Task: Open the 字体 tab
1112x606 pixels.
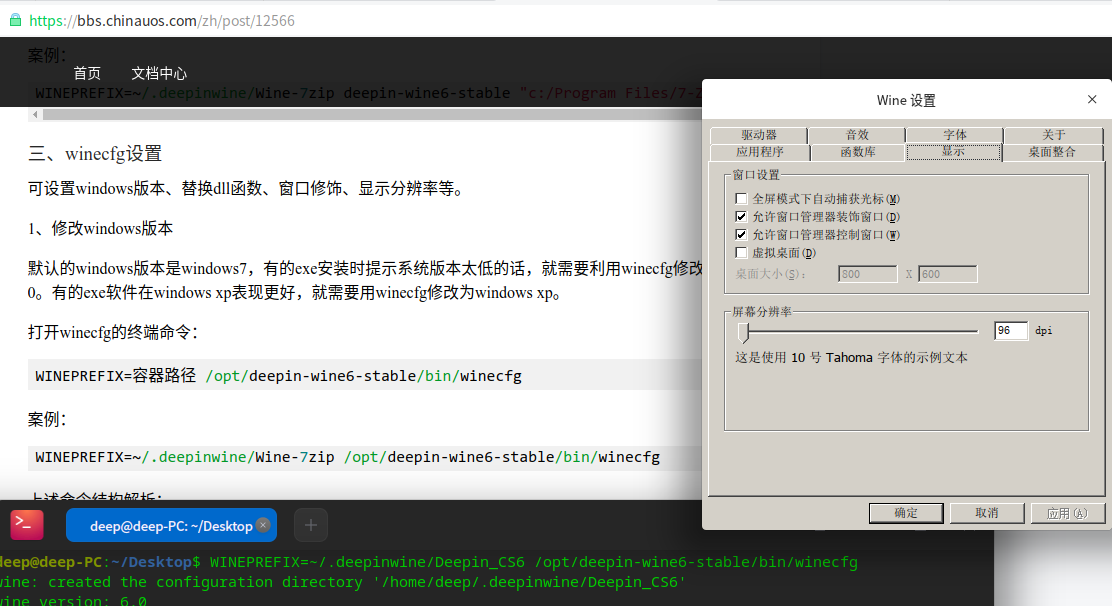Action: click(x=955, y=135)
